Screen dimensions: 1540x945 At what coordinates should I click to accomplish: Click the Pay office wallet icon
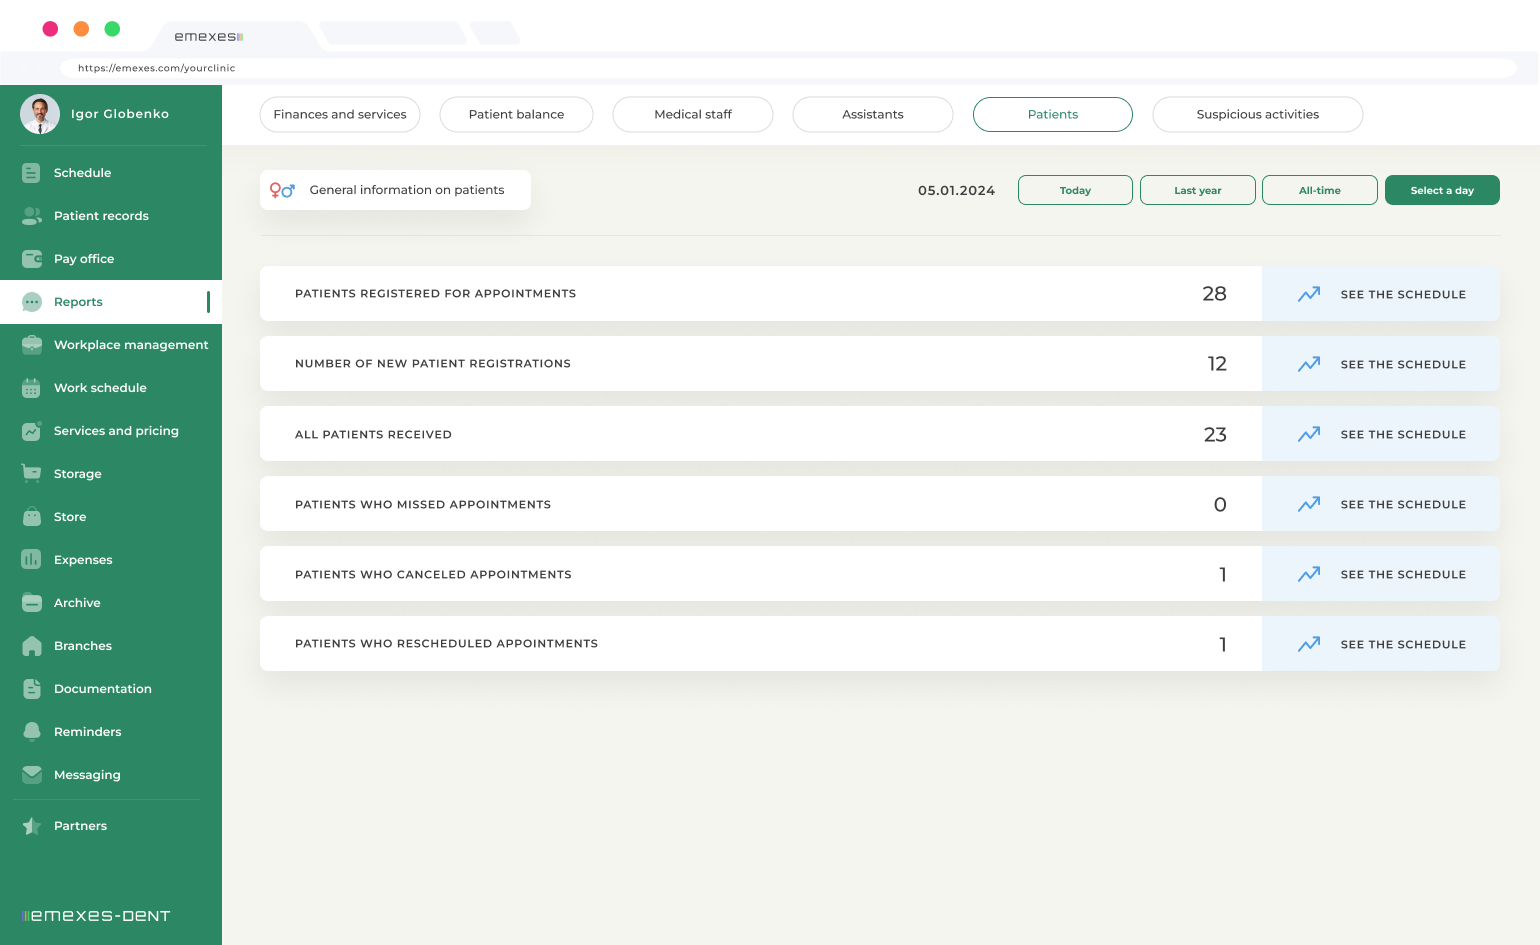tap(31, 259)
